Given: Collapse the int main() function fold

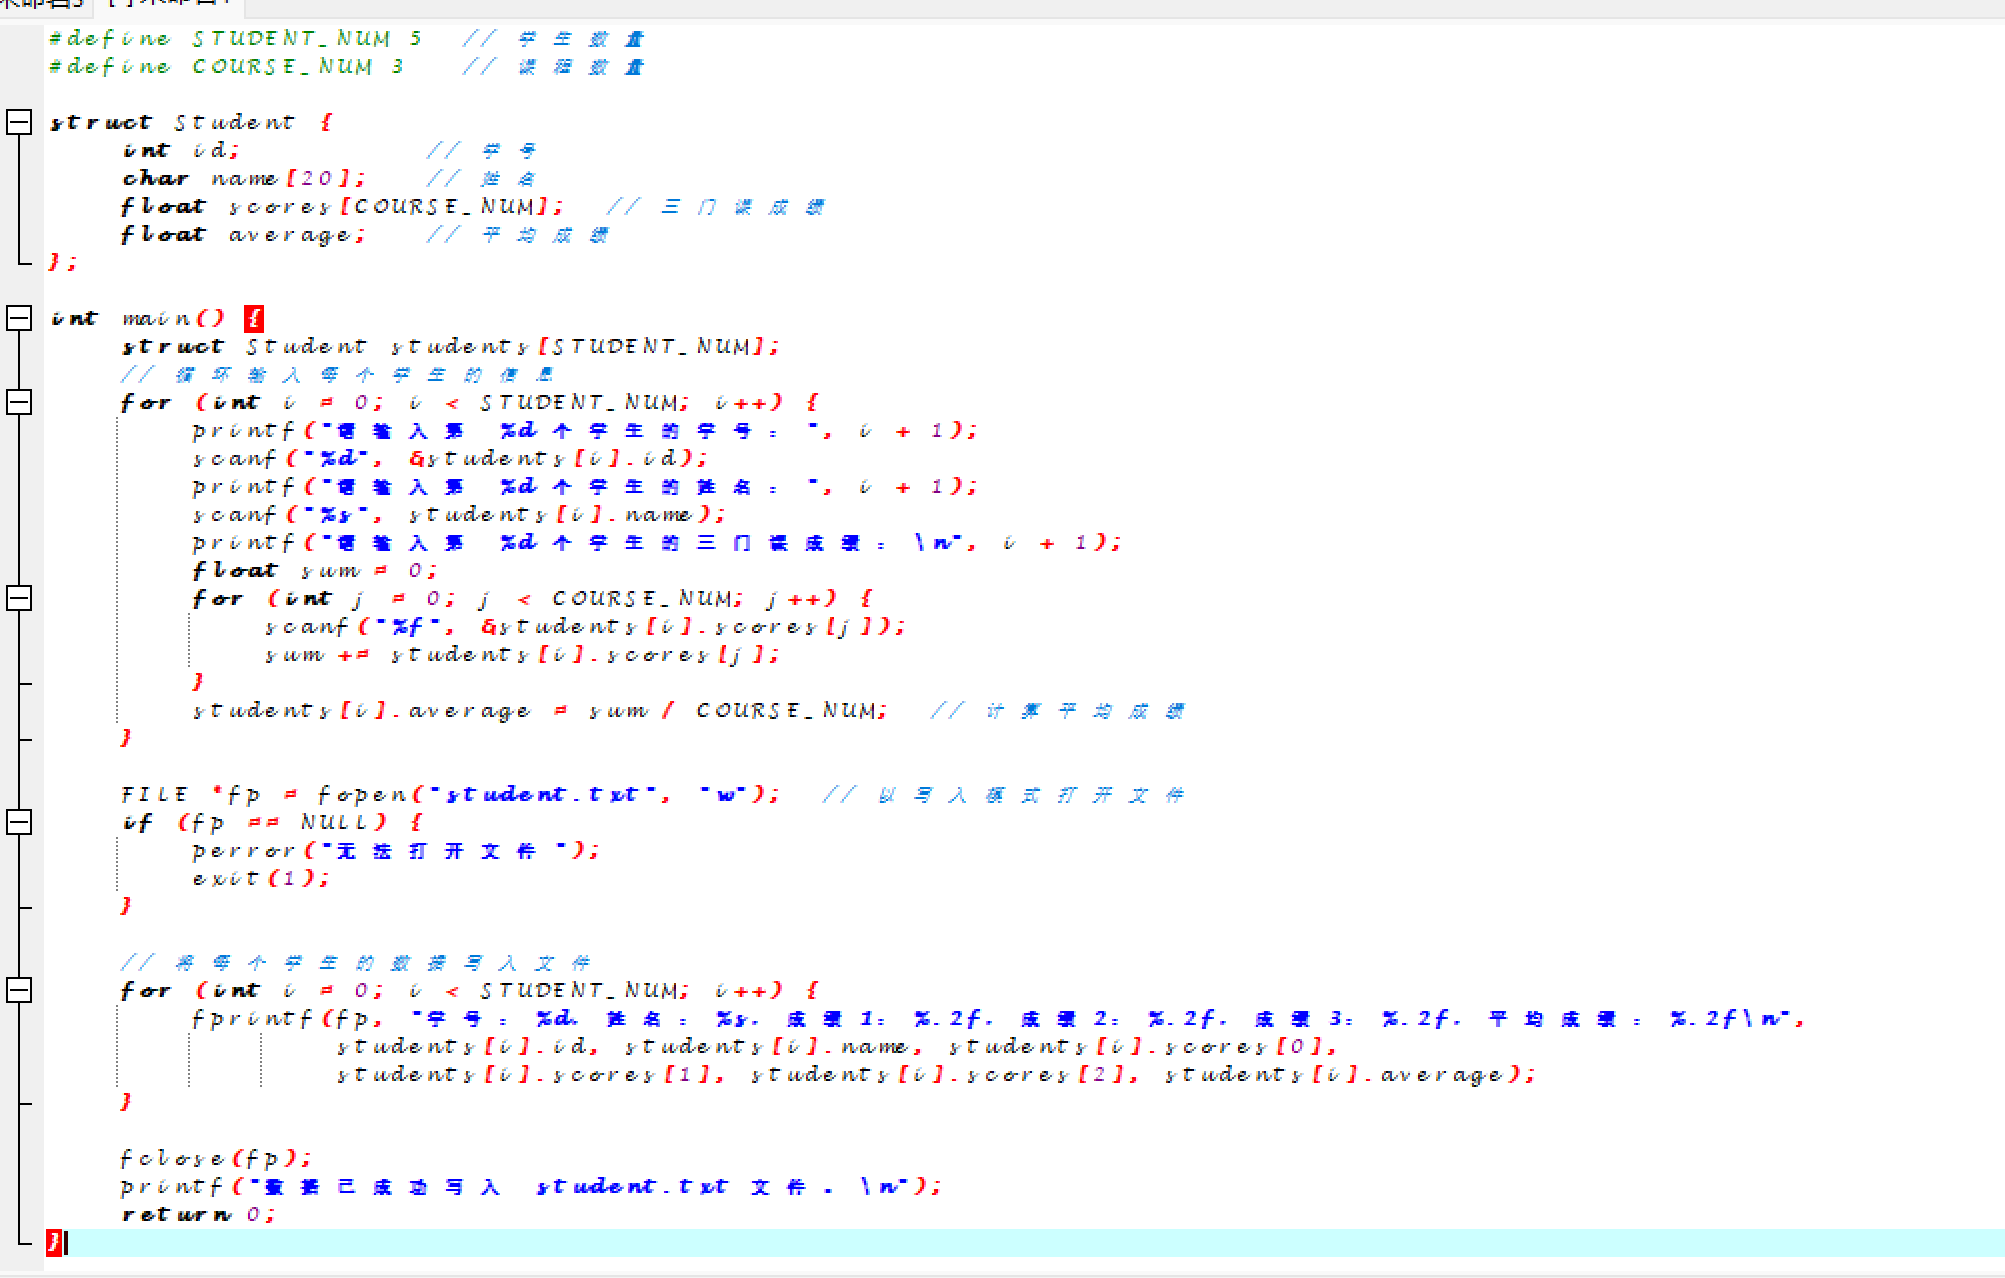Looking at the screenshot, I should [x=19, y=318].
